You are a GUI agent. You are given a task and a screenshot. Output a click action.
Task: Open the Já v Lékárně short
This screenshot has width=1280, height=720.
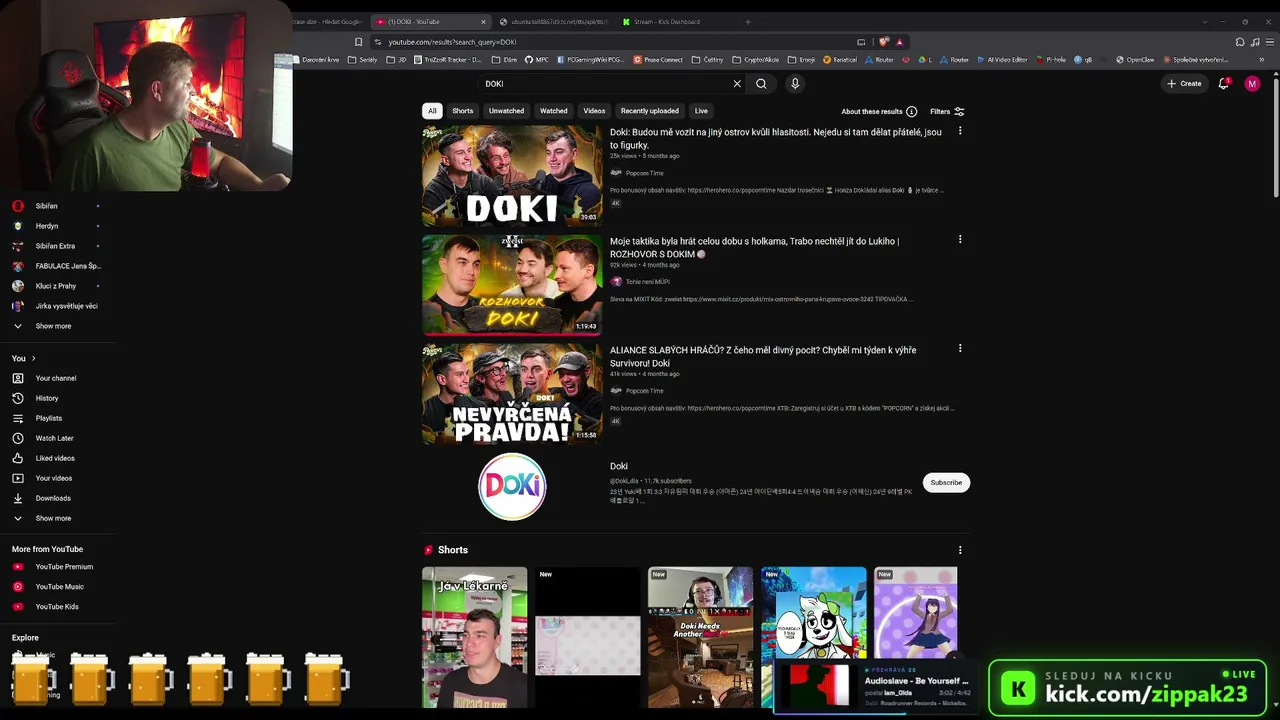click(x=474, y=637)
